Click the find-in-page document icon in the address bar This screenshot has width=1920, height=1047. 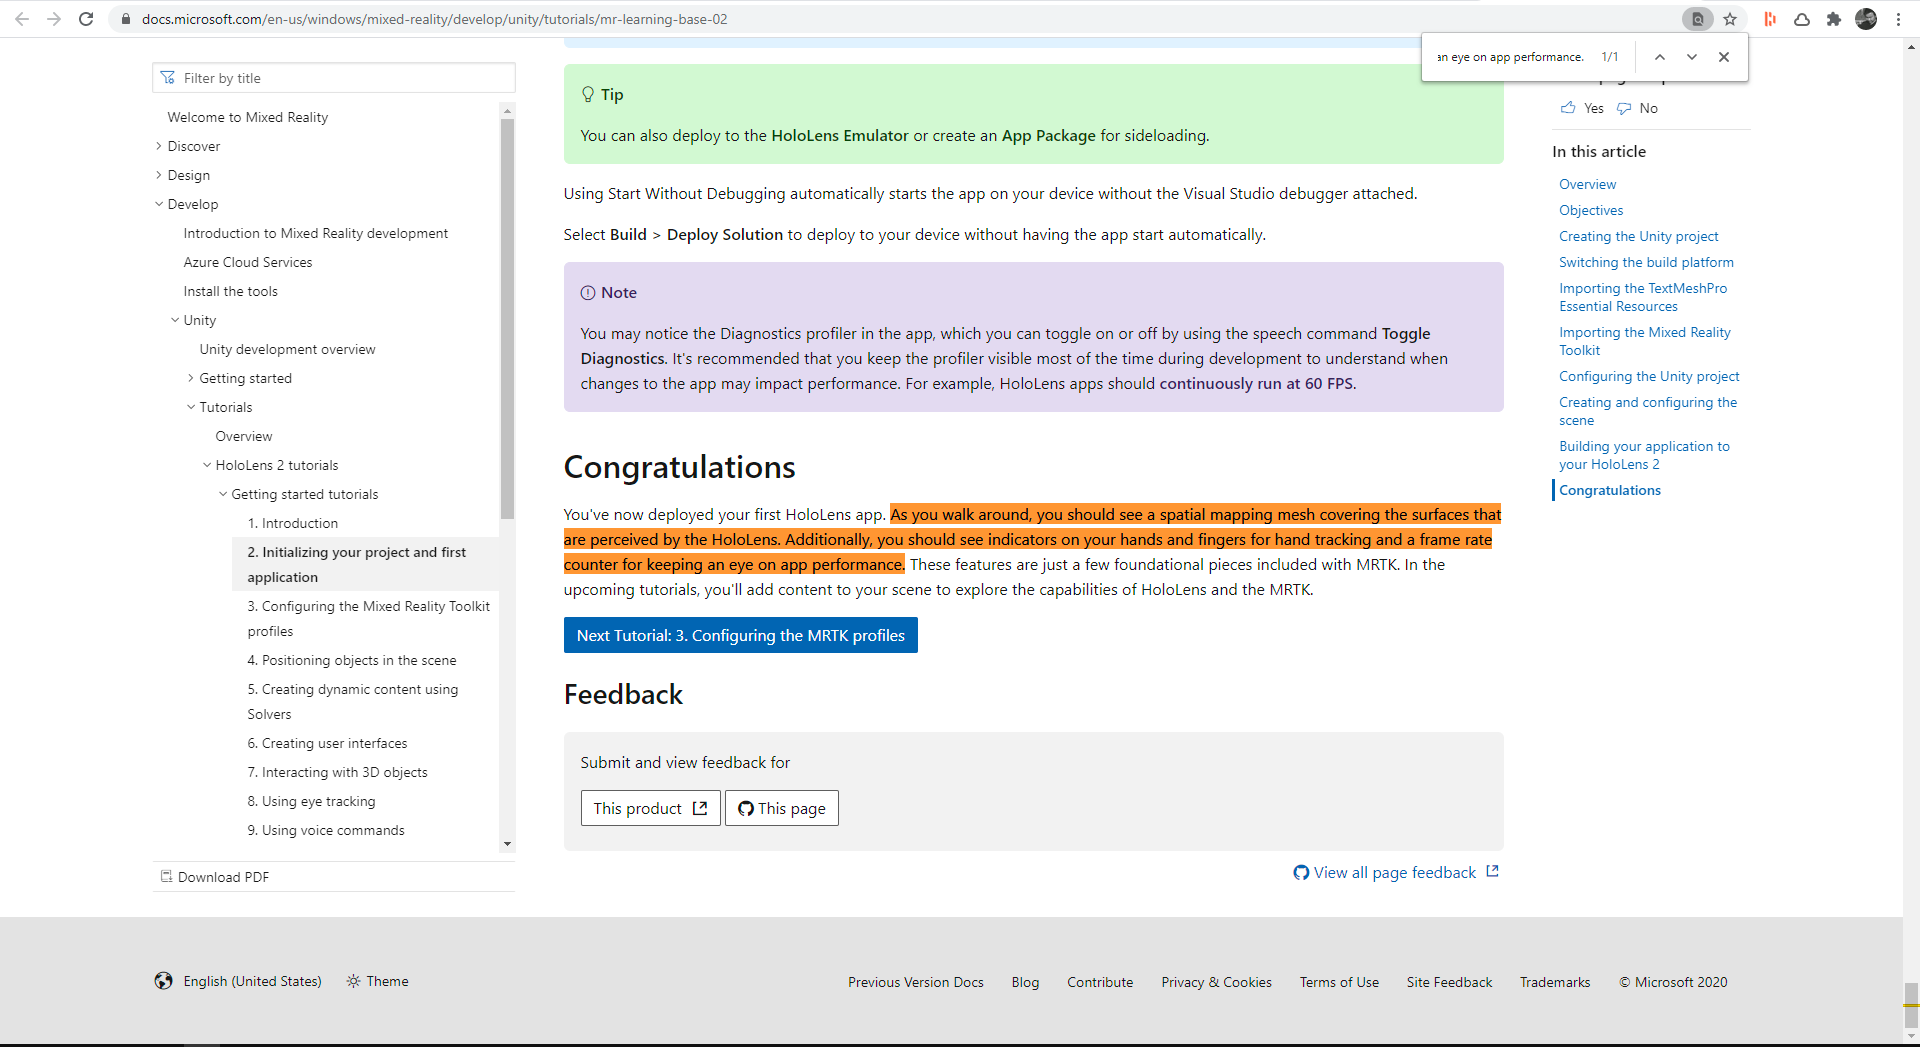click(x=1697, y=19)
